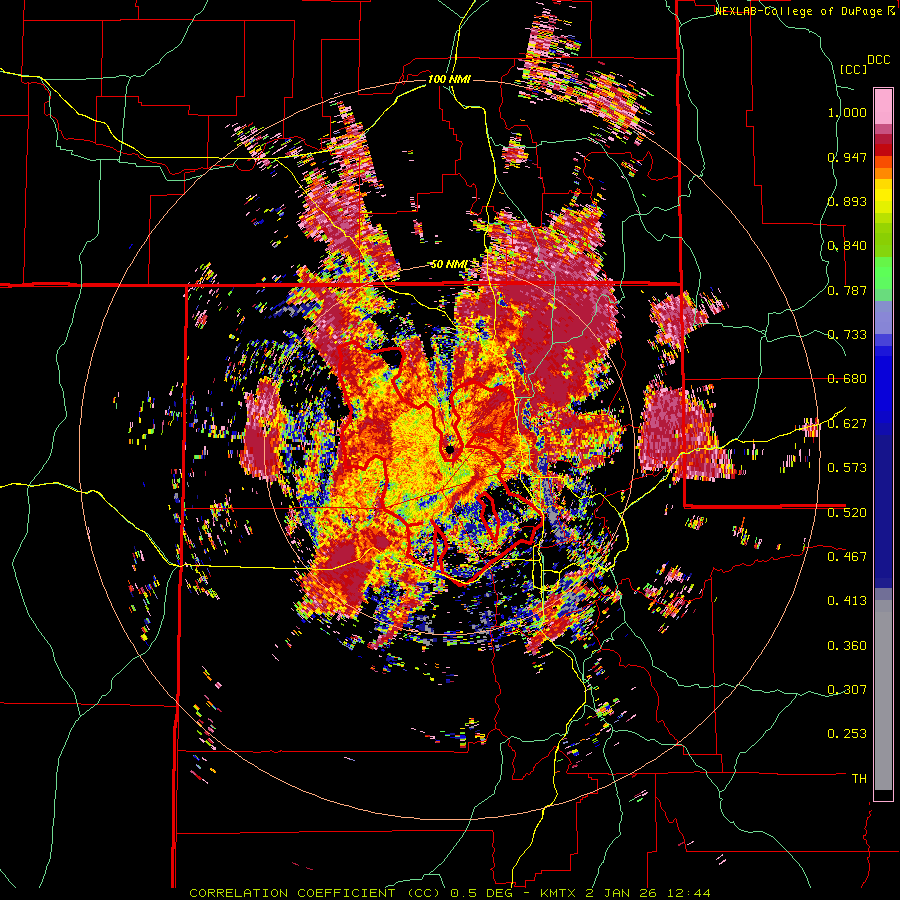Click the 0.787 color scale label

click(847, 290)
